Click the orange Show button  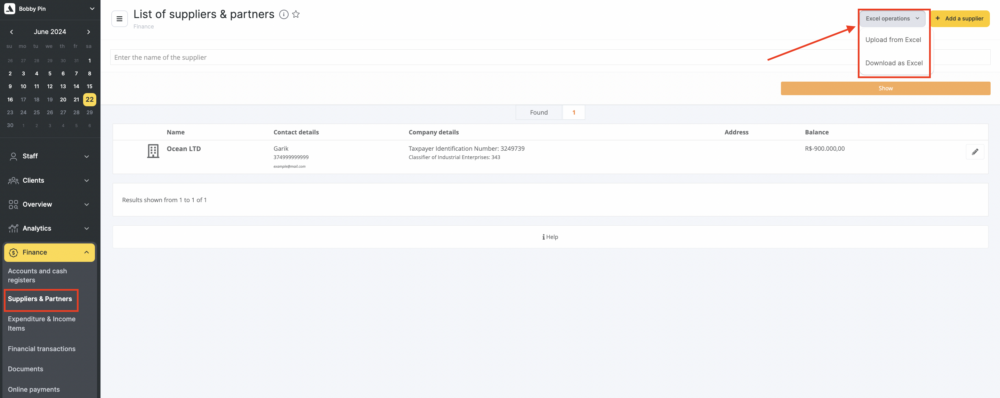pyautogui.click(x=885, y=88)
